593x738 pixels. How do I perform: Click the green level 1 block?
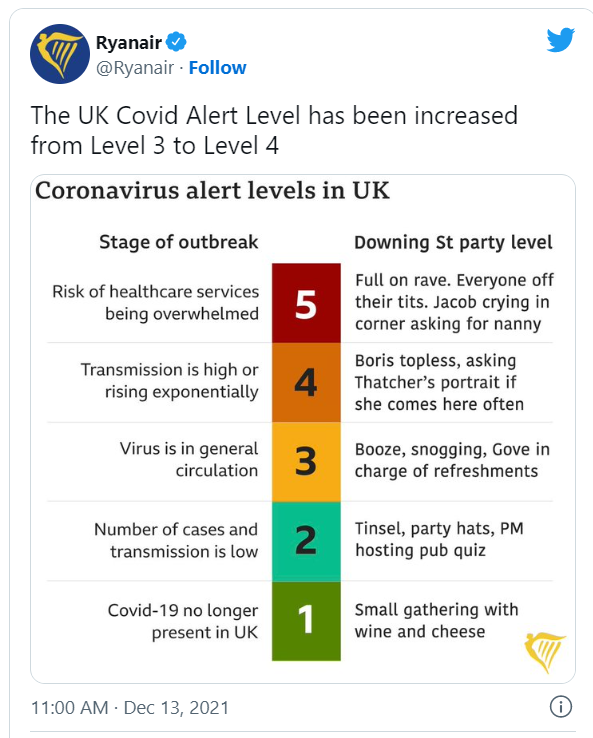coord(306,621)
